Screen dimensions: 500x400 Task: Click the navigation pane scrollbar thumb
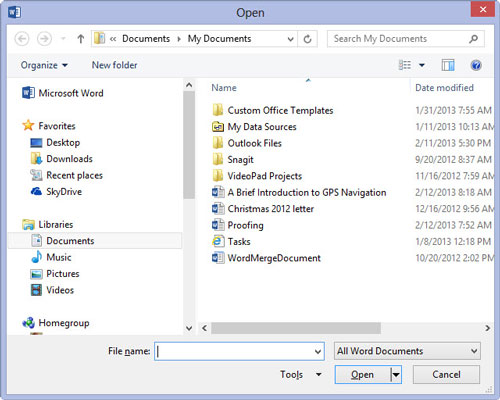pyautogui.click(x=189, y=145)
